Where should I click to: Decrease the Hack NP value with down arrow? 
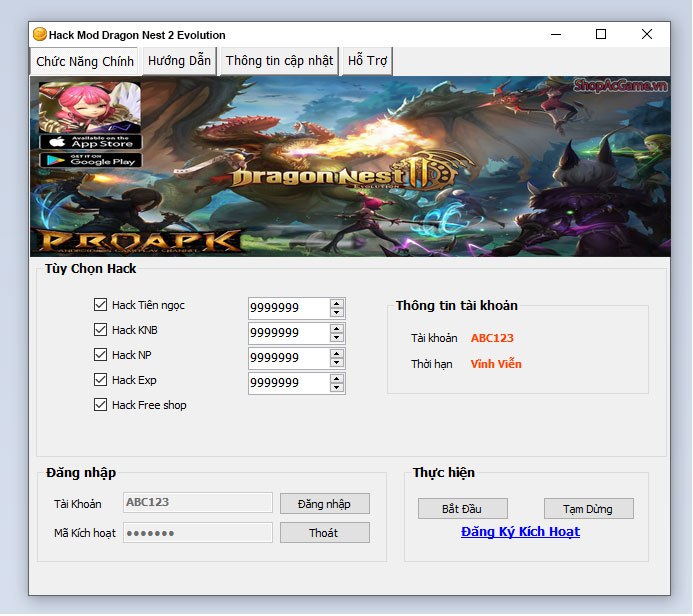pos(337,362)
